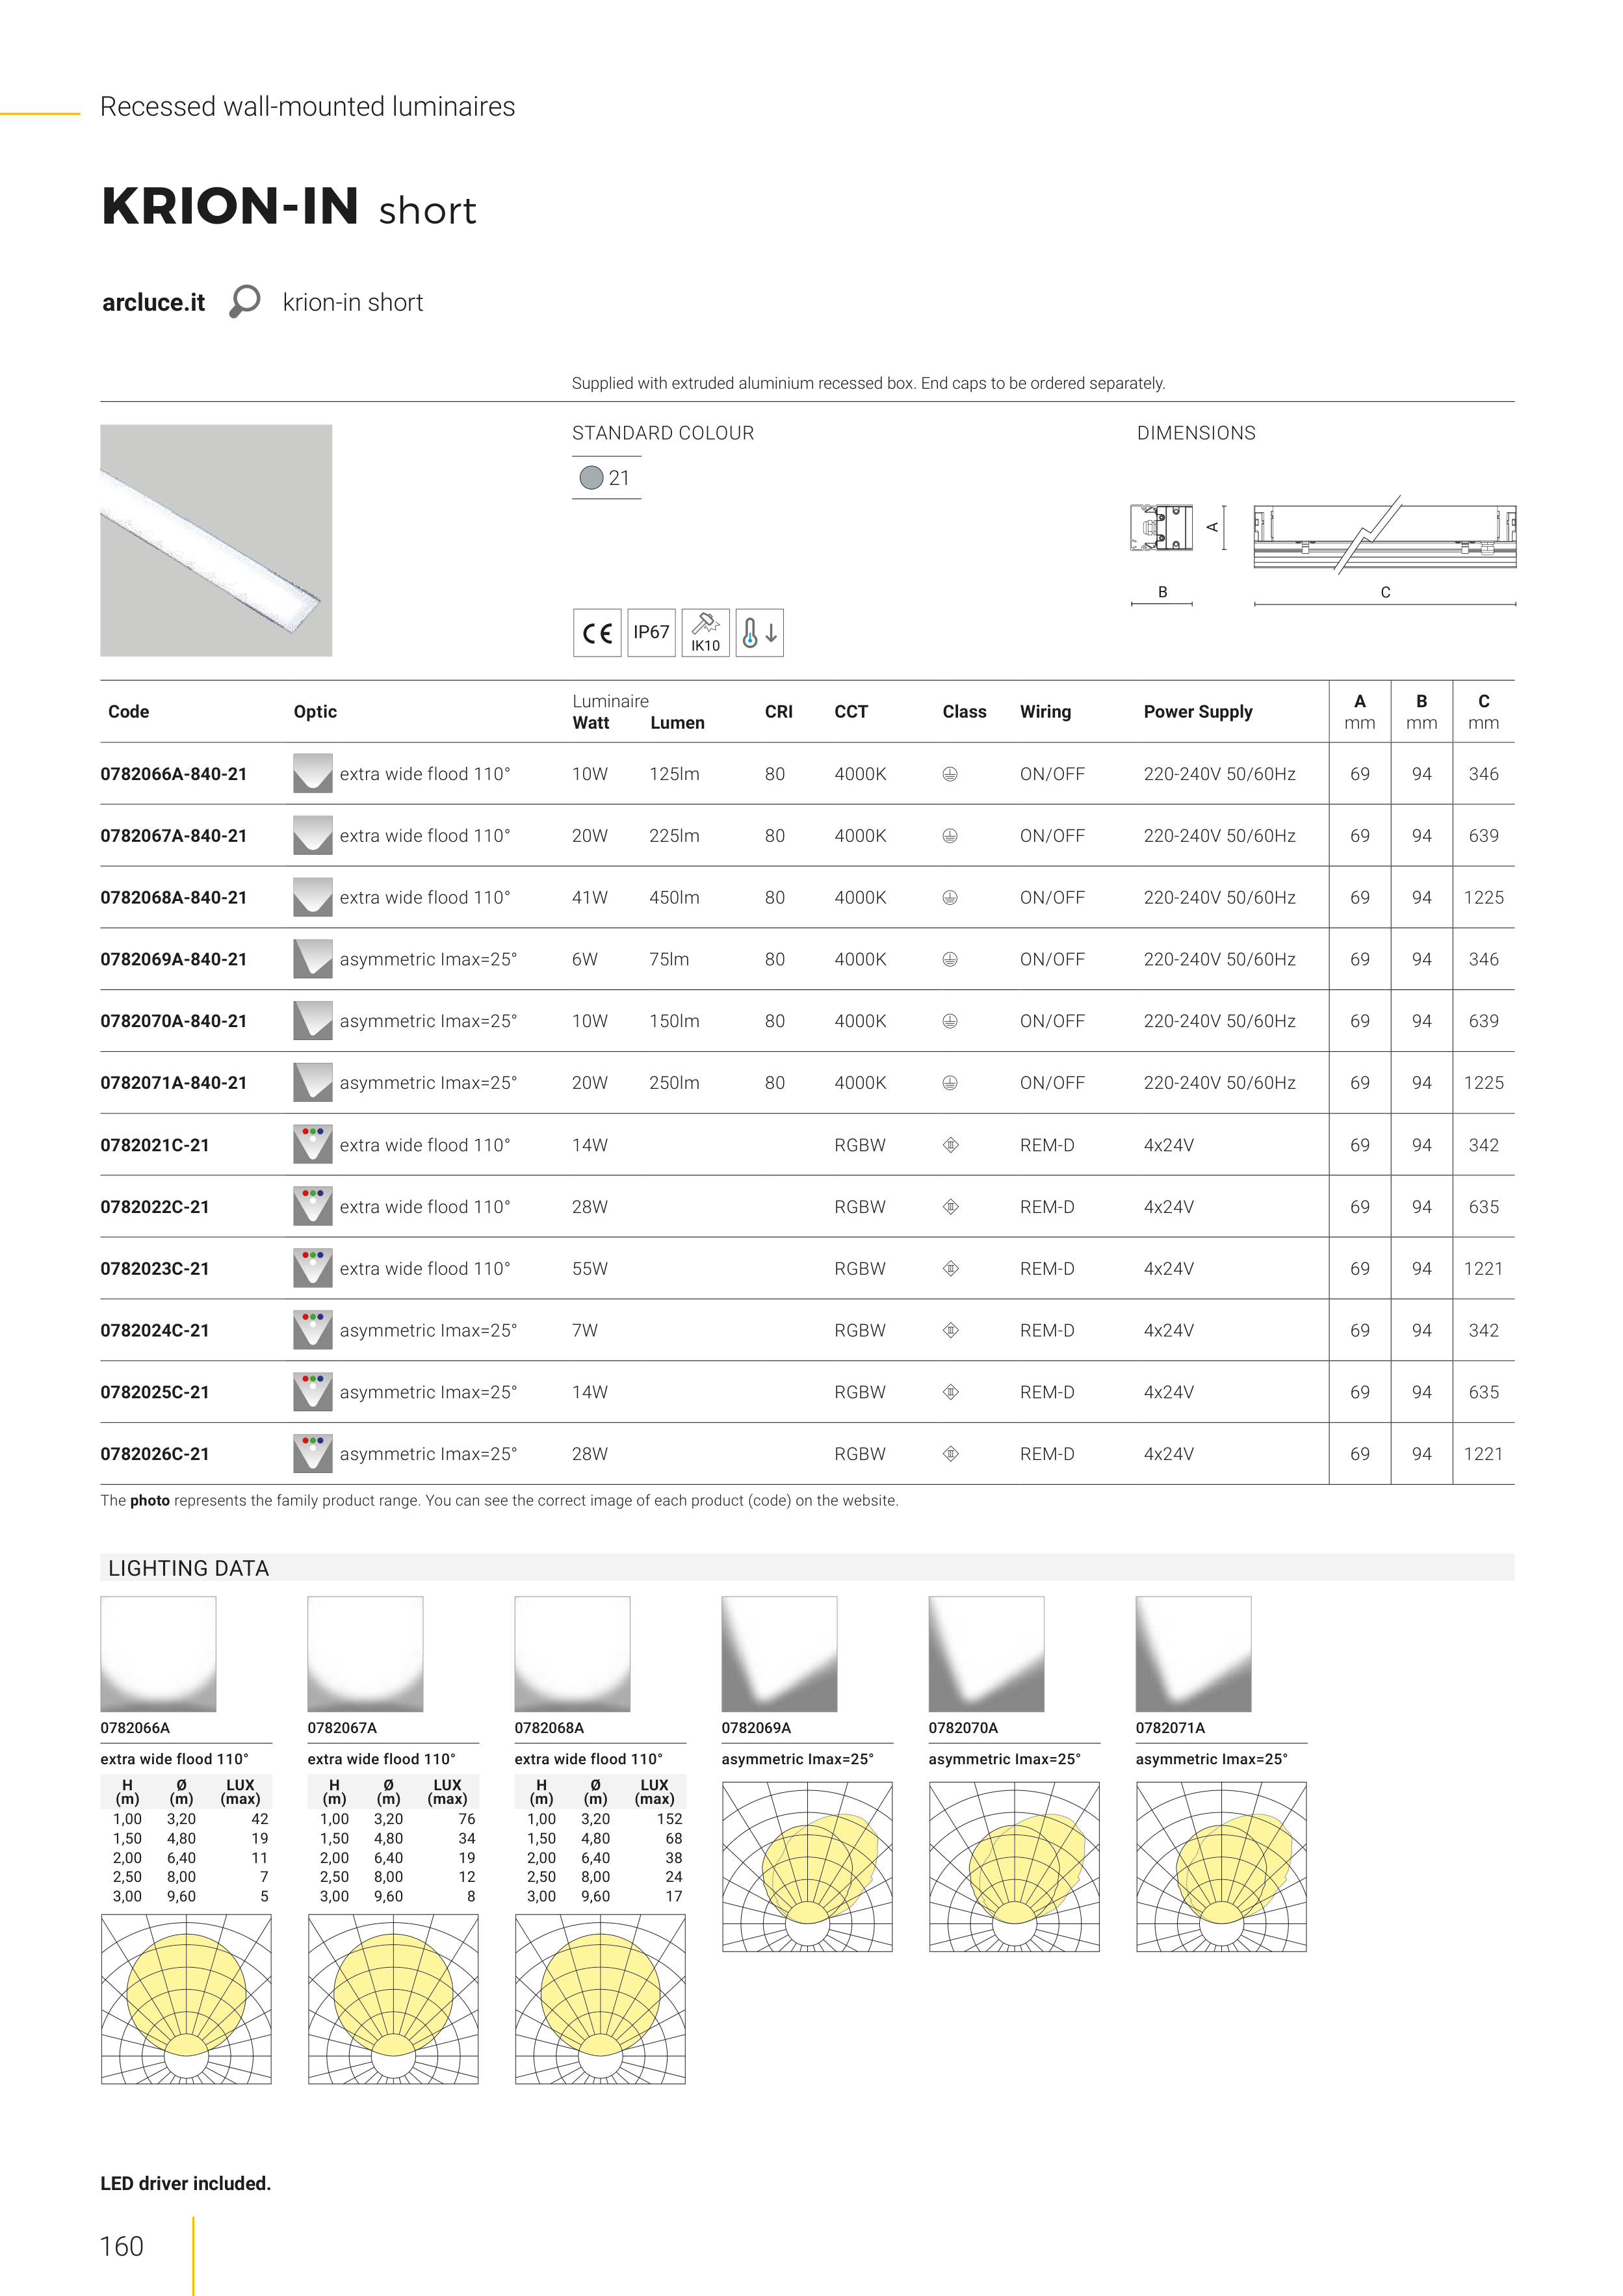Open the arcluce.it website link
The width and height of the screenshot is (1623, 2296).
click(153, 302)
